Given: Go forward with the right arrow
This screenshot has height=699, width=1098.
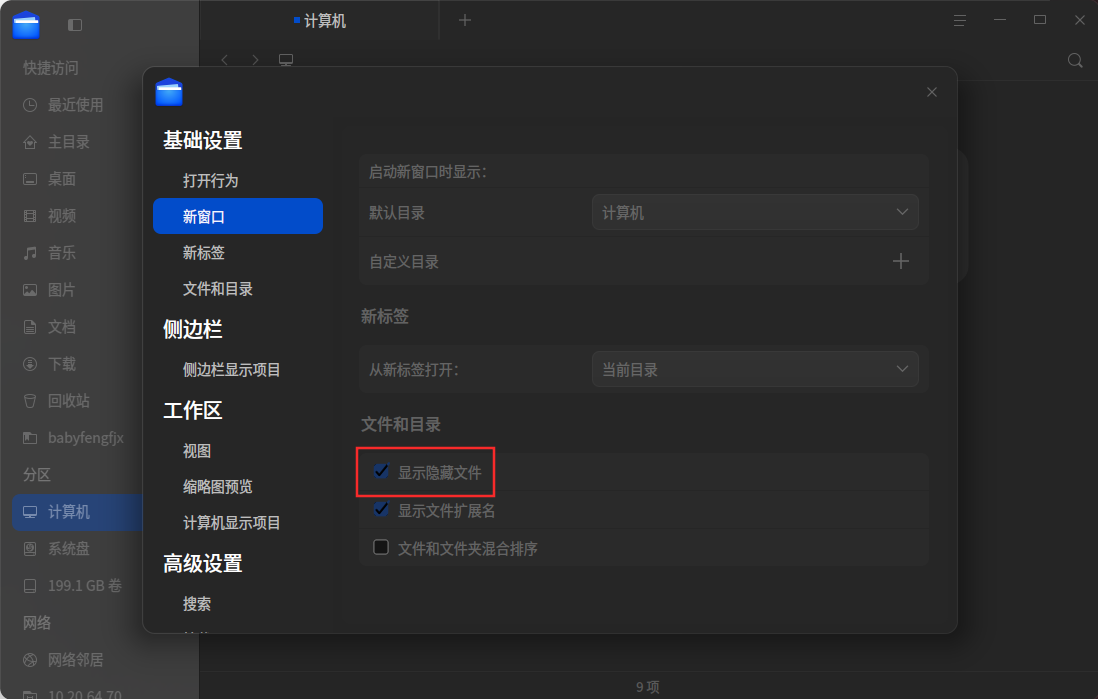Looking at the screenshot, I should click(256, 60).
